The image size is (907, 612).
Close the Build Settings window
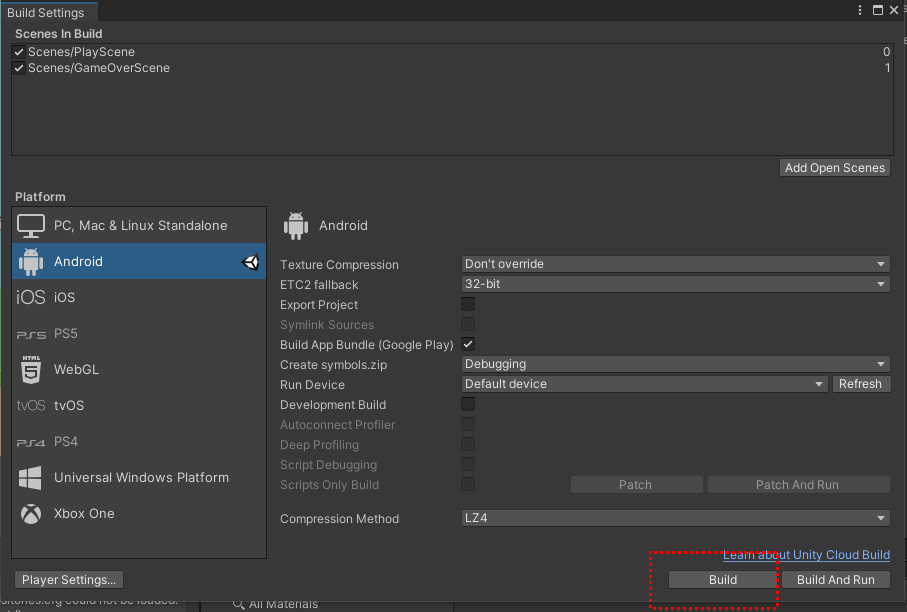pyautogui.click(x=894, y=10)
